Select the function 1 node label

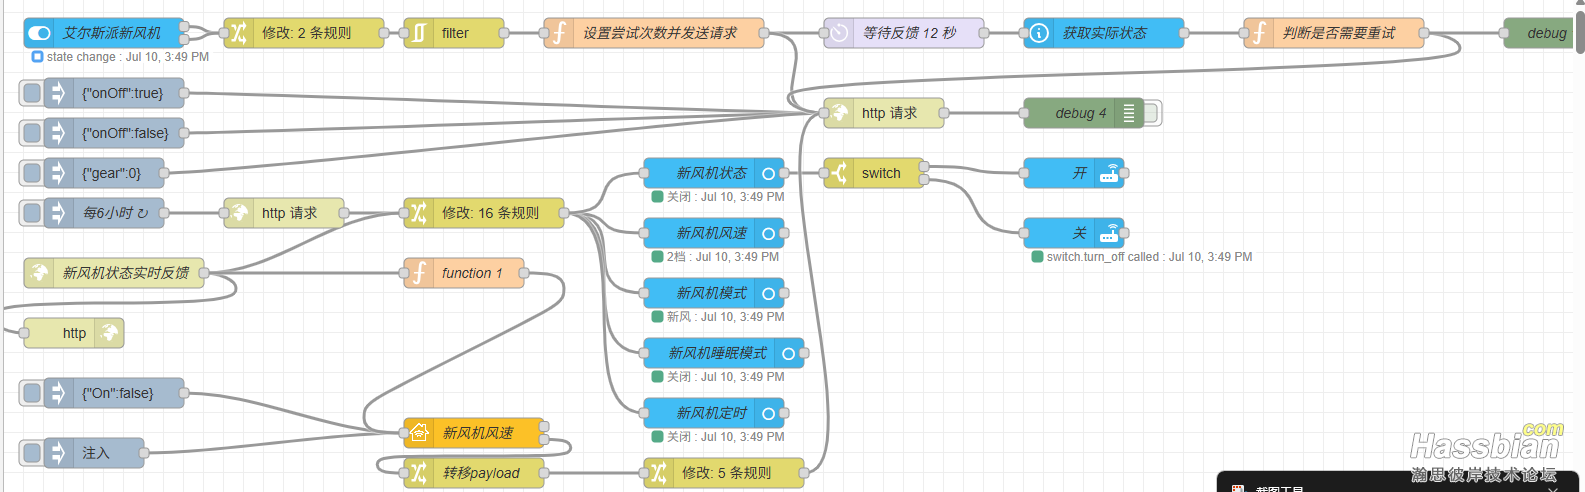(472, 273)
